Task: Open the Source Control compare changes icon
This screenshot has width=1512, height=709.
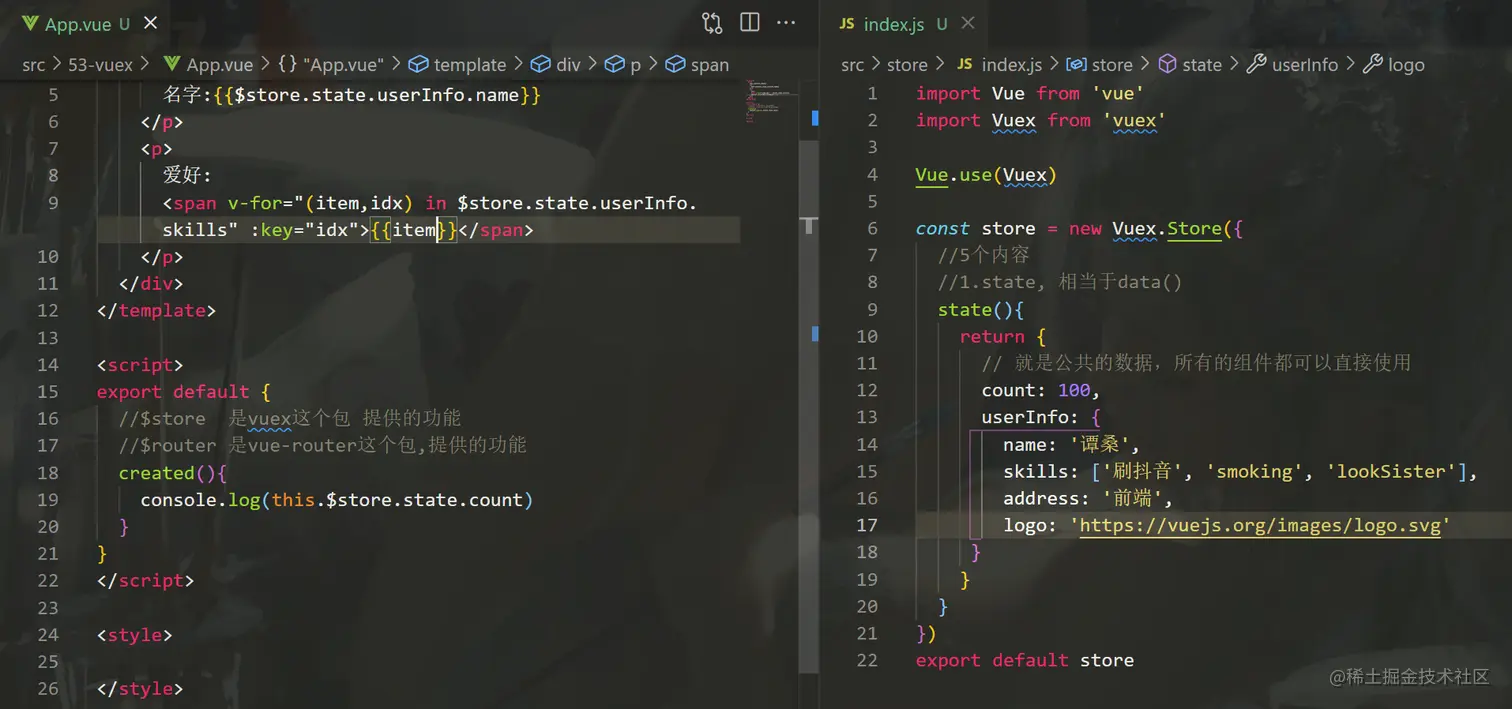Action: 712,23
